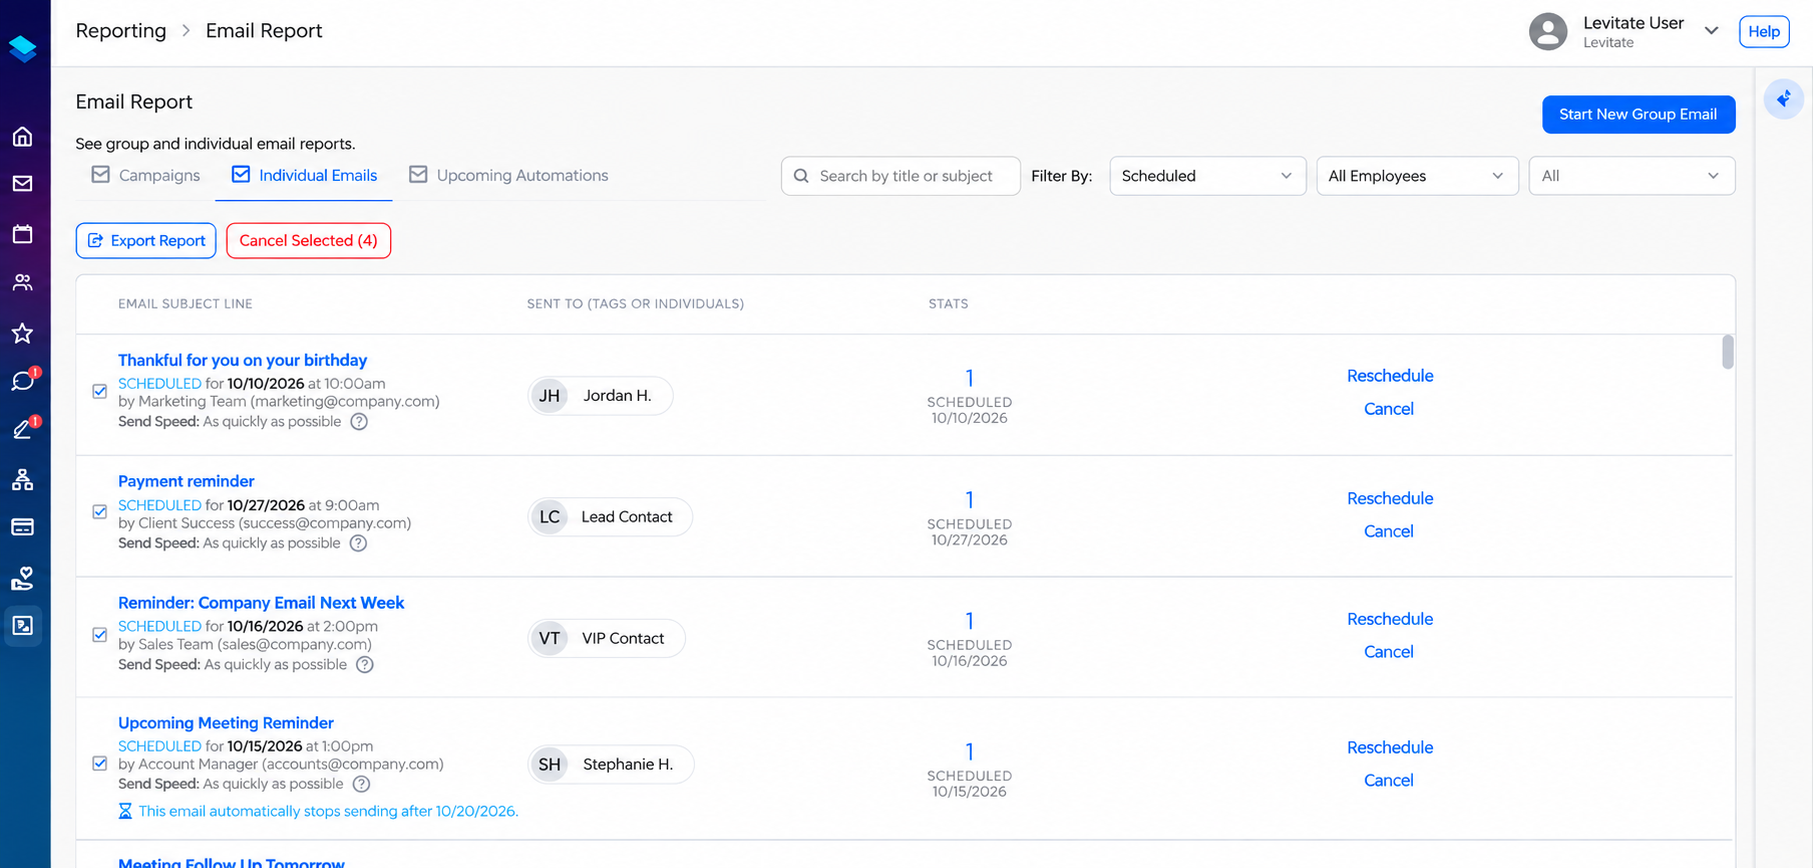Open Thankful for you on your birthday
The image size is (1813, 868).
pyautogui.click(x=242, y=360)
